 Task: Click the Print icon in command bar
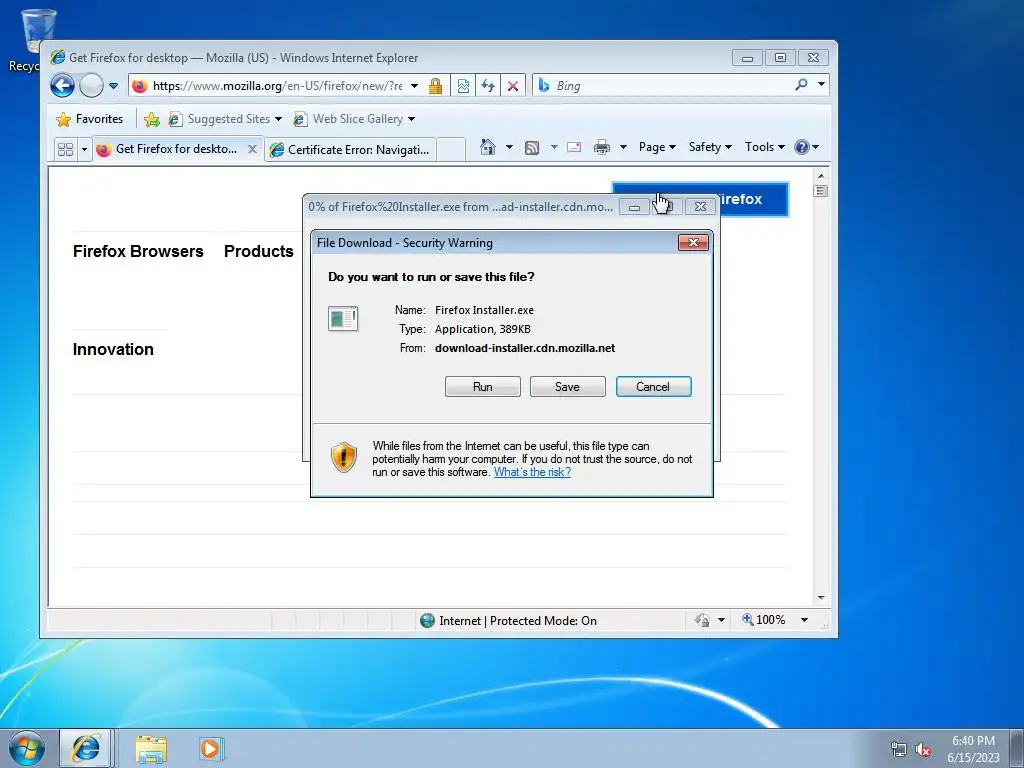point(601,147)
